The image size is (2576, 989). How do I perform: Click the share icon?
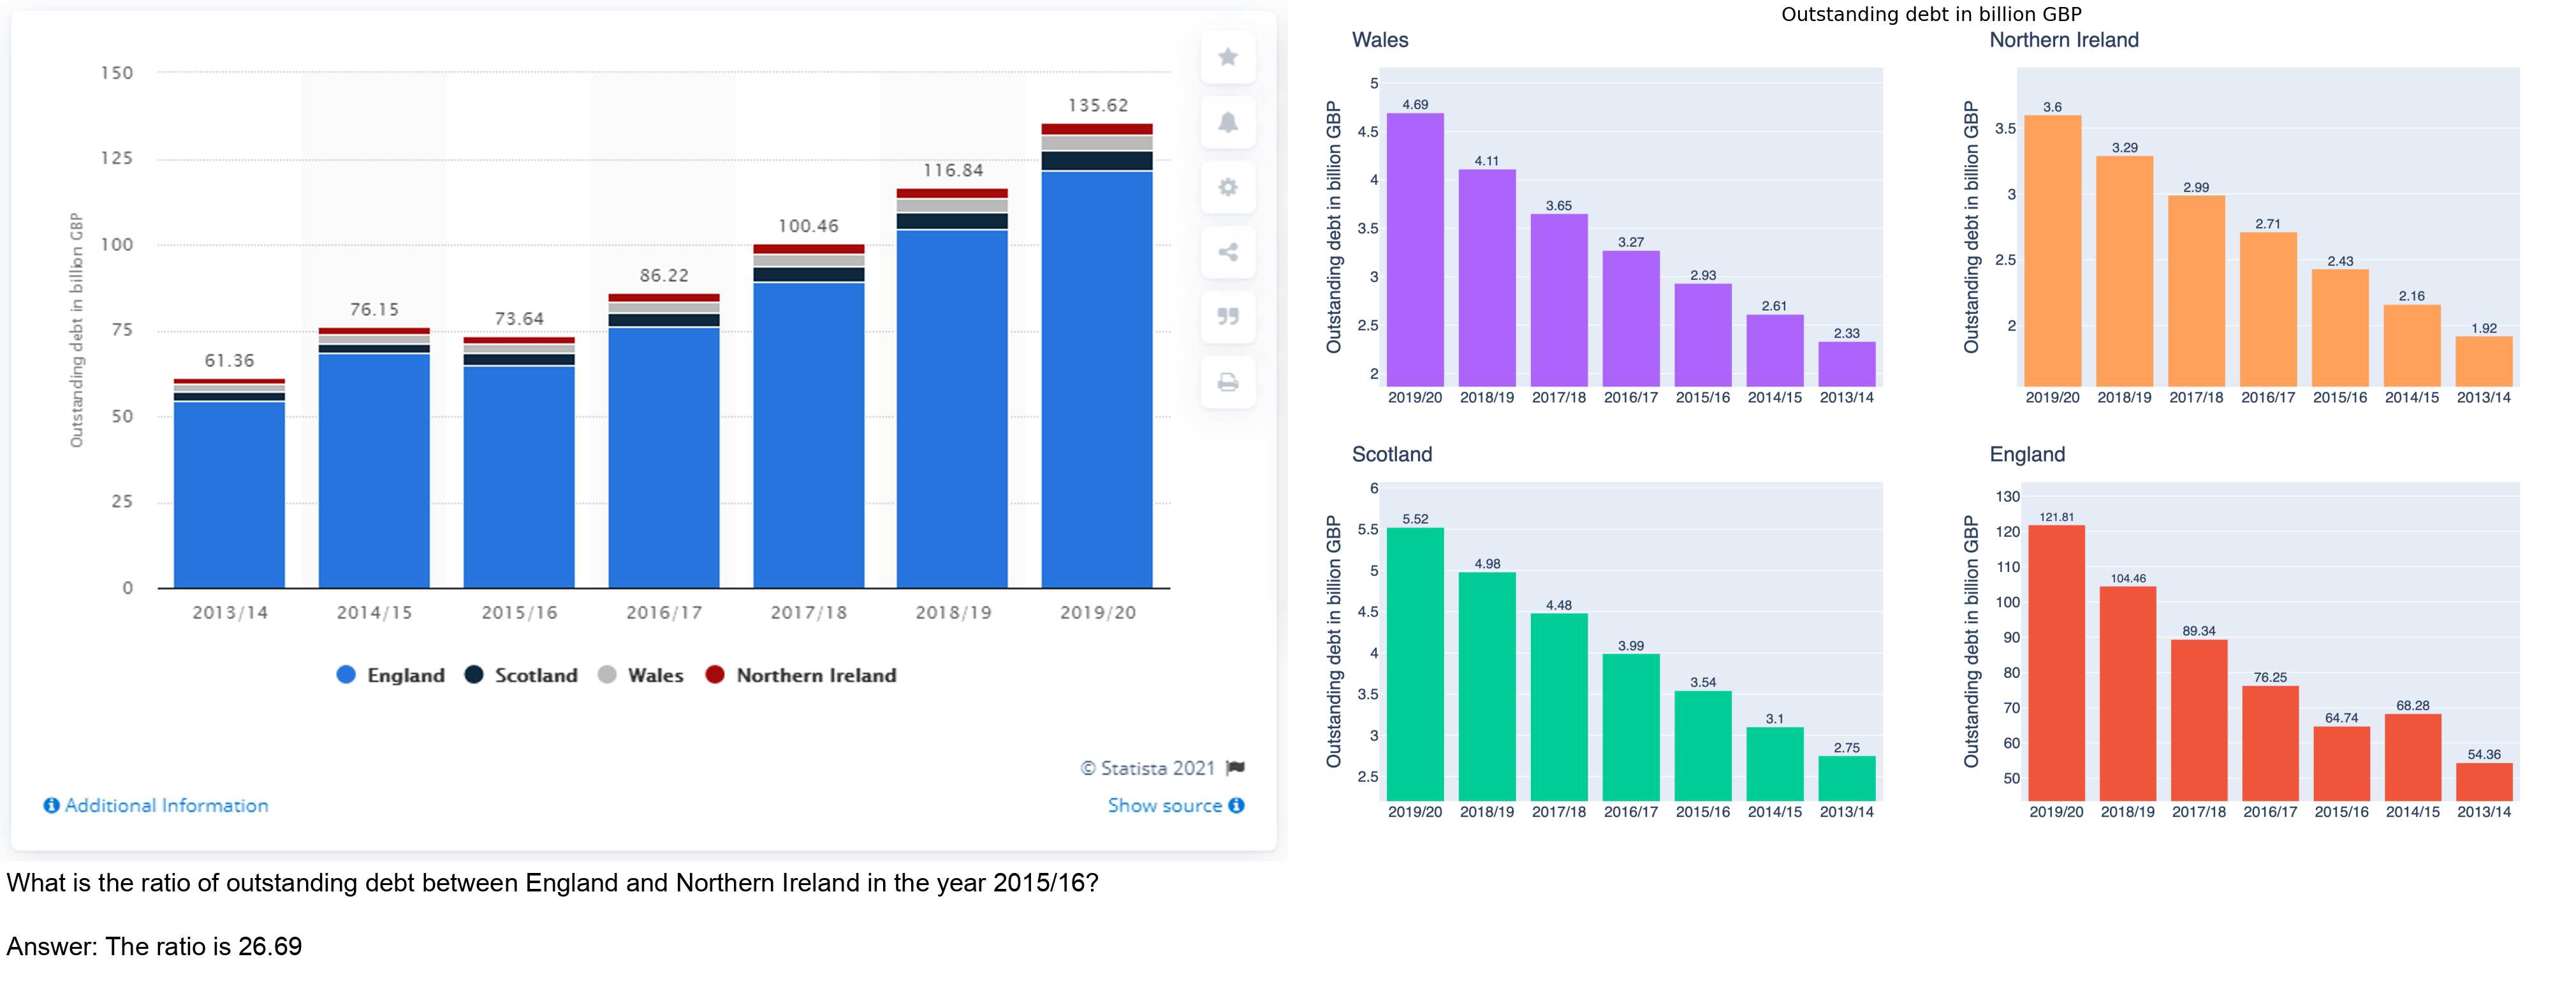(x=1228, y=252)
